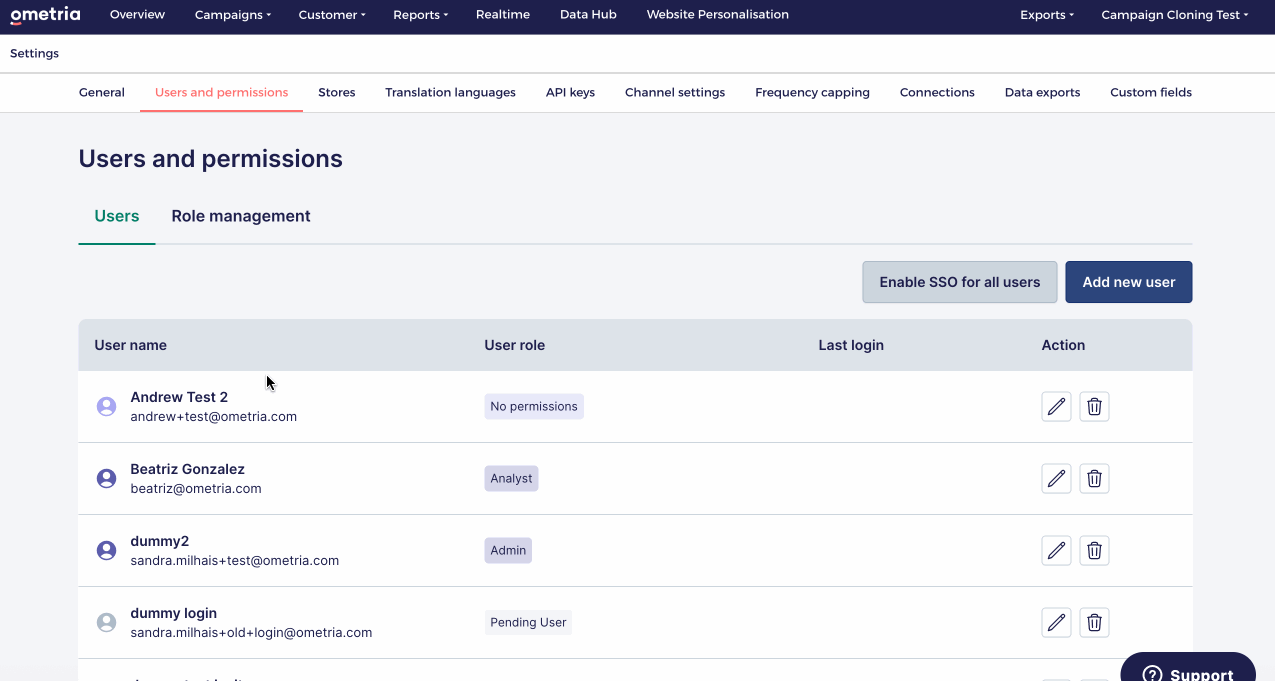Click the avatar icon next to Andrew Test 2
The width and height of the screenshot is (1275, 681).
tap(106, 406)
